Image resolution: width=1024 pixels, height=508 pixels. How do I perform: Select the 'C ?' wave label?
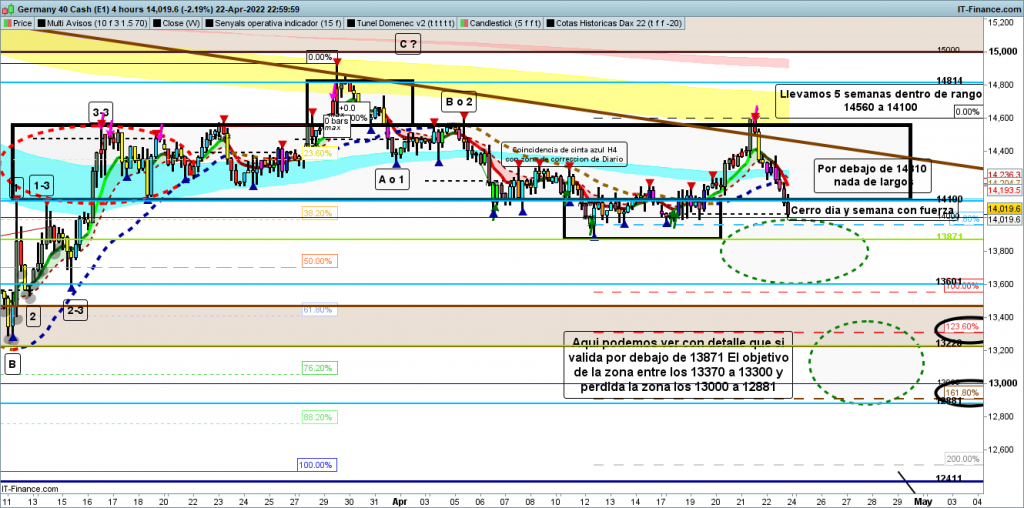pyautogui.click(x=407, y=43)
